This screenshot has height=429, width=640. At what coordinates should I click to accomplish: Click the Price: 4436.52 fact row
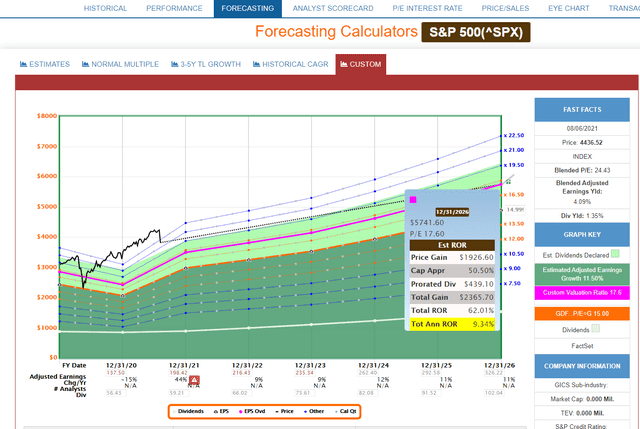(x=582, y=142)
